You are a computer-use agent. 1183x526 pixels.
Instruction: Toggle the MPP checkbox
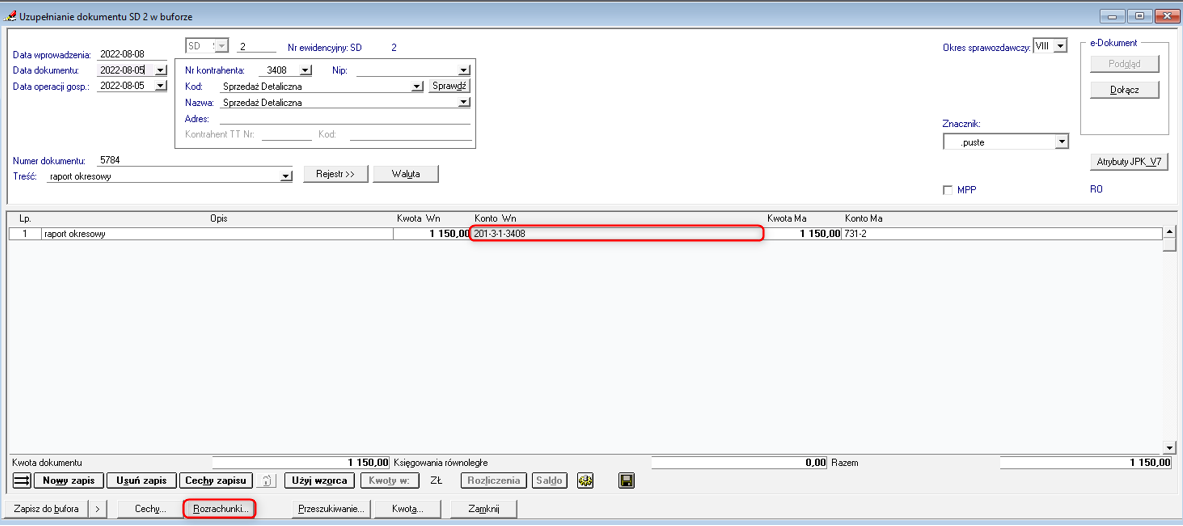[948, 190]
